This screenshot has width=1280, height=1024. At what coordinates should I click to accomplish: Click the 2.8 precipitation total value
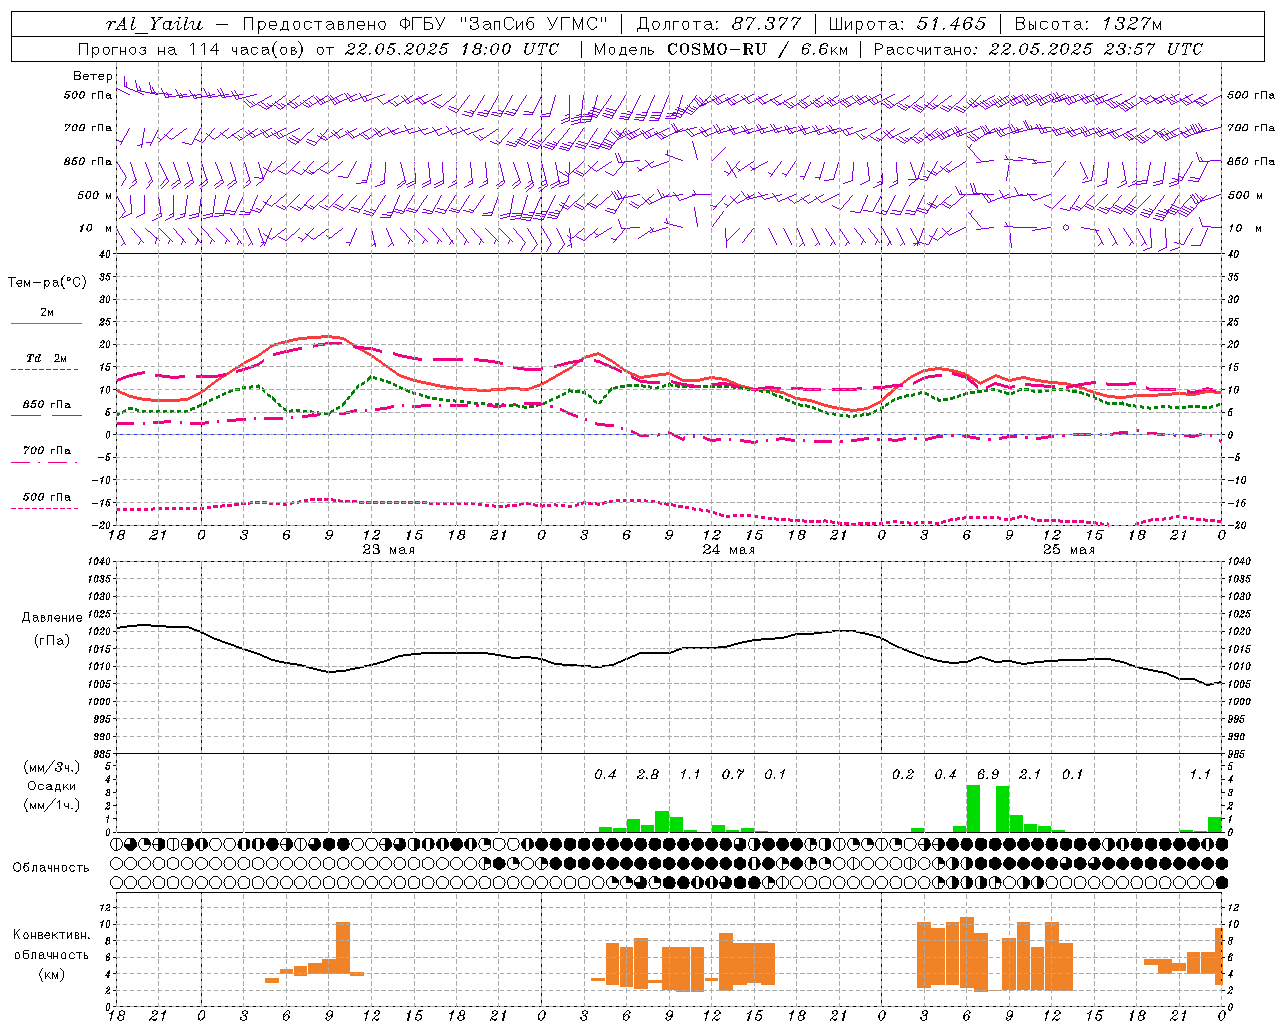tap(648, 775)
